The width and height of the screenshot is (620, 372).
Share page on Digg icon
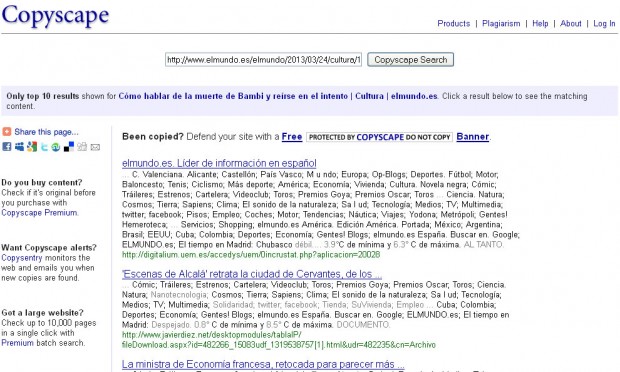point(82,147)
